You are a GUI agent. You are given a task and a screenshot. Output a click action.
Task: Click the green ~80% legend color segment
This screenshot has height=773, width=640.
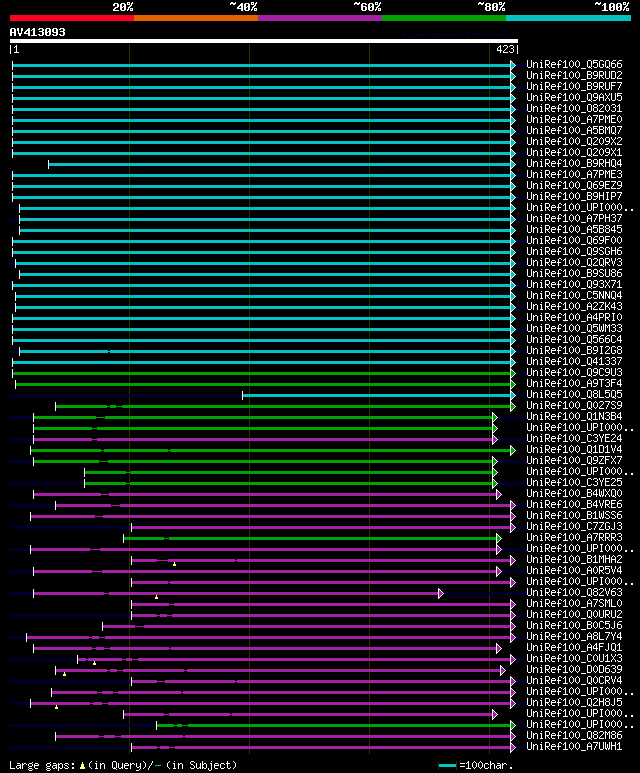click(x=444, y=18)
